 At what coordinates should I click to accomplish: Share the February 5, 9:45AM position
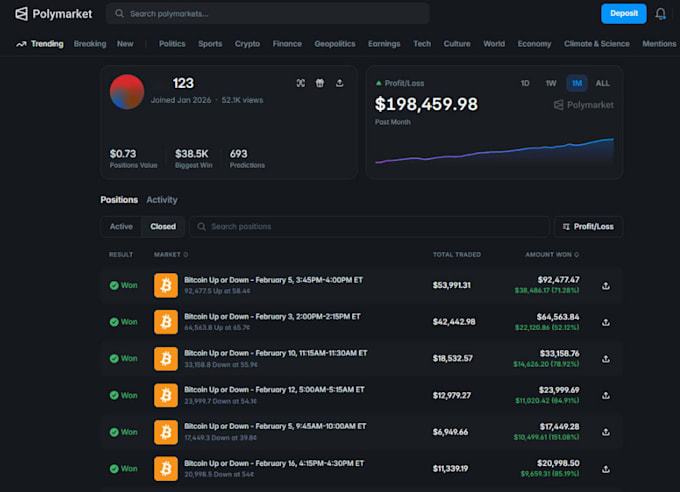pyautogui.click(x=606, y=432)
